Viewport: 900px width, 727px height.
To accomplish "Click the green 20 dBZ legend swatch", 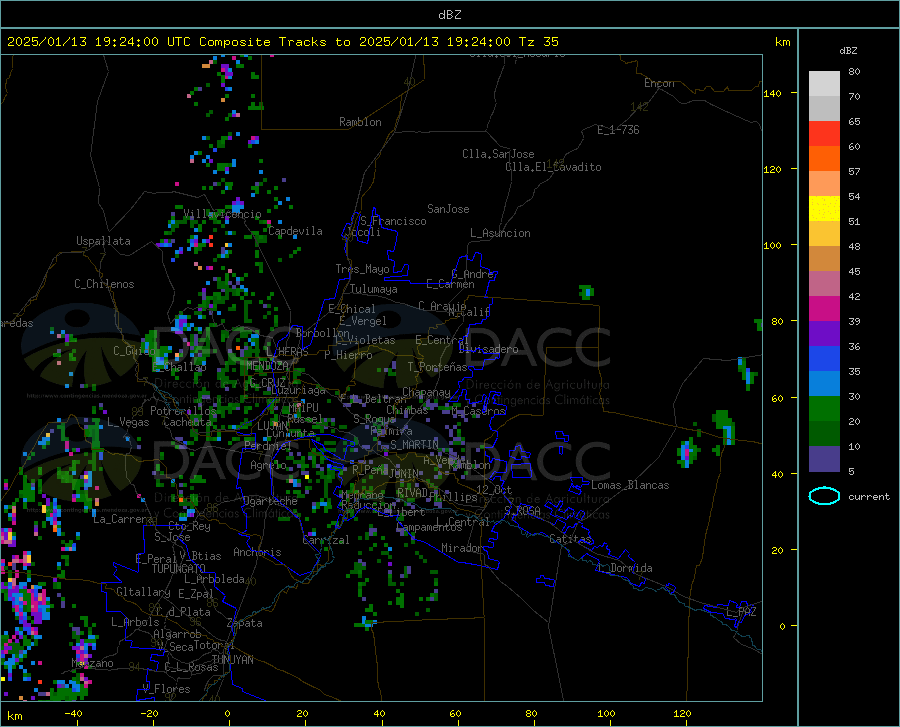I will pyautogui.click(x=824, y=409).
